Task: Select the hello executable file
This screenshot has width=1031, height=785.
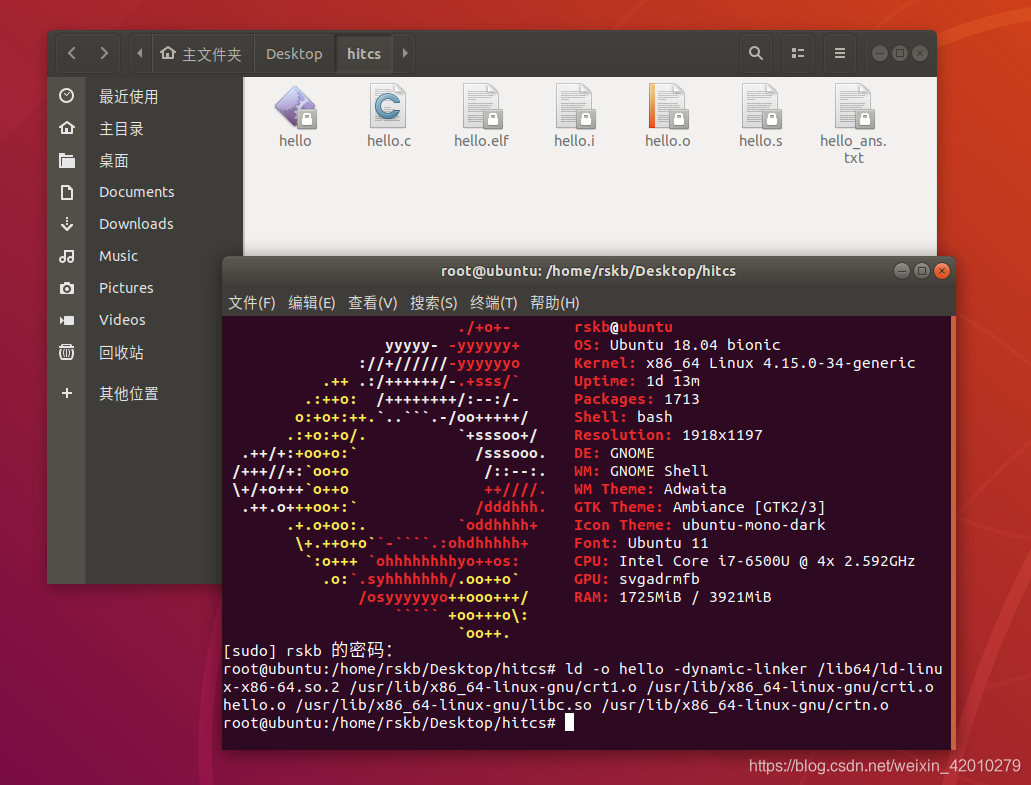Action: point(295,116)
